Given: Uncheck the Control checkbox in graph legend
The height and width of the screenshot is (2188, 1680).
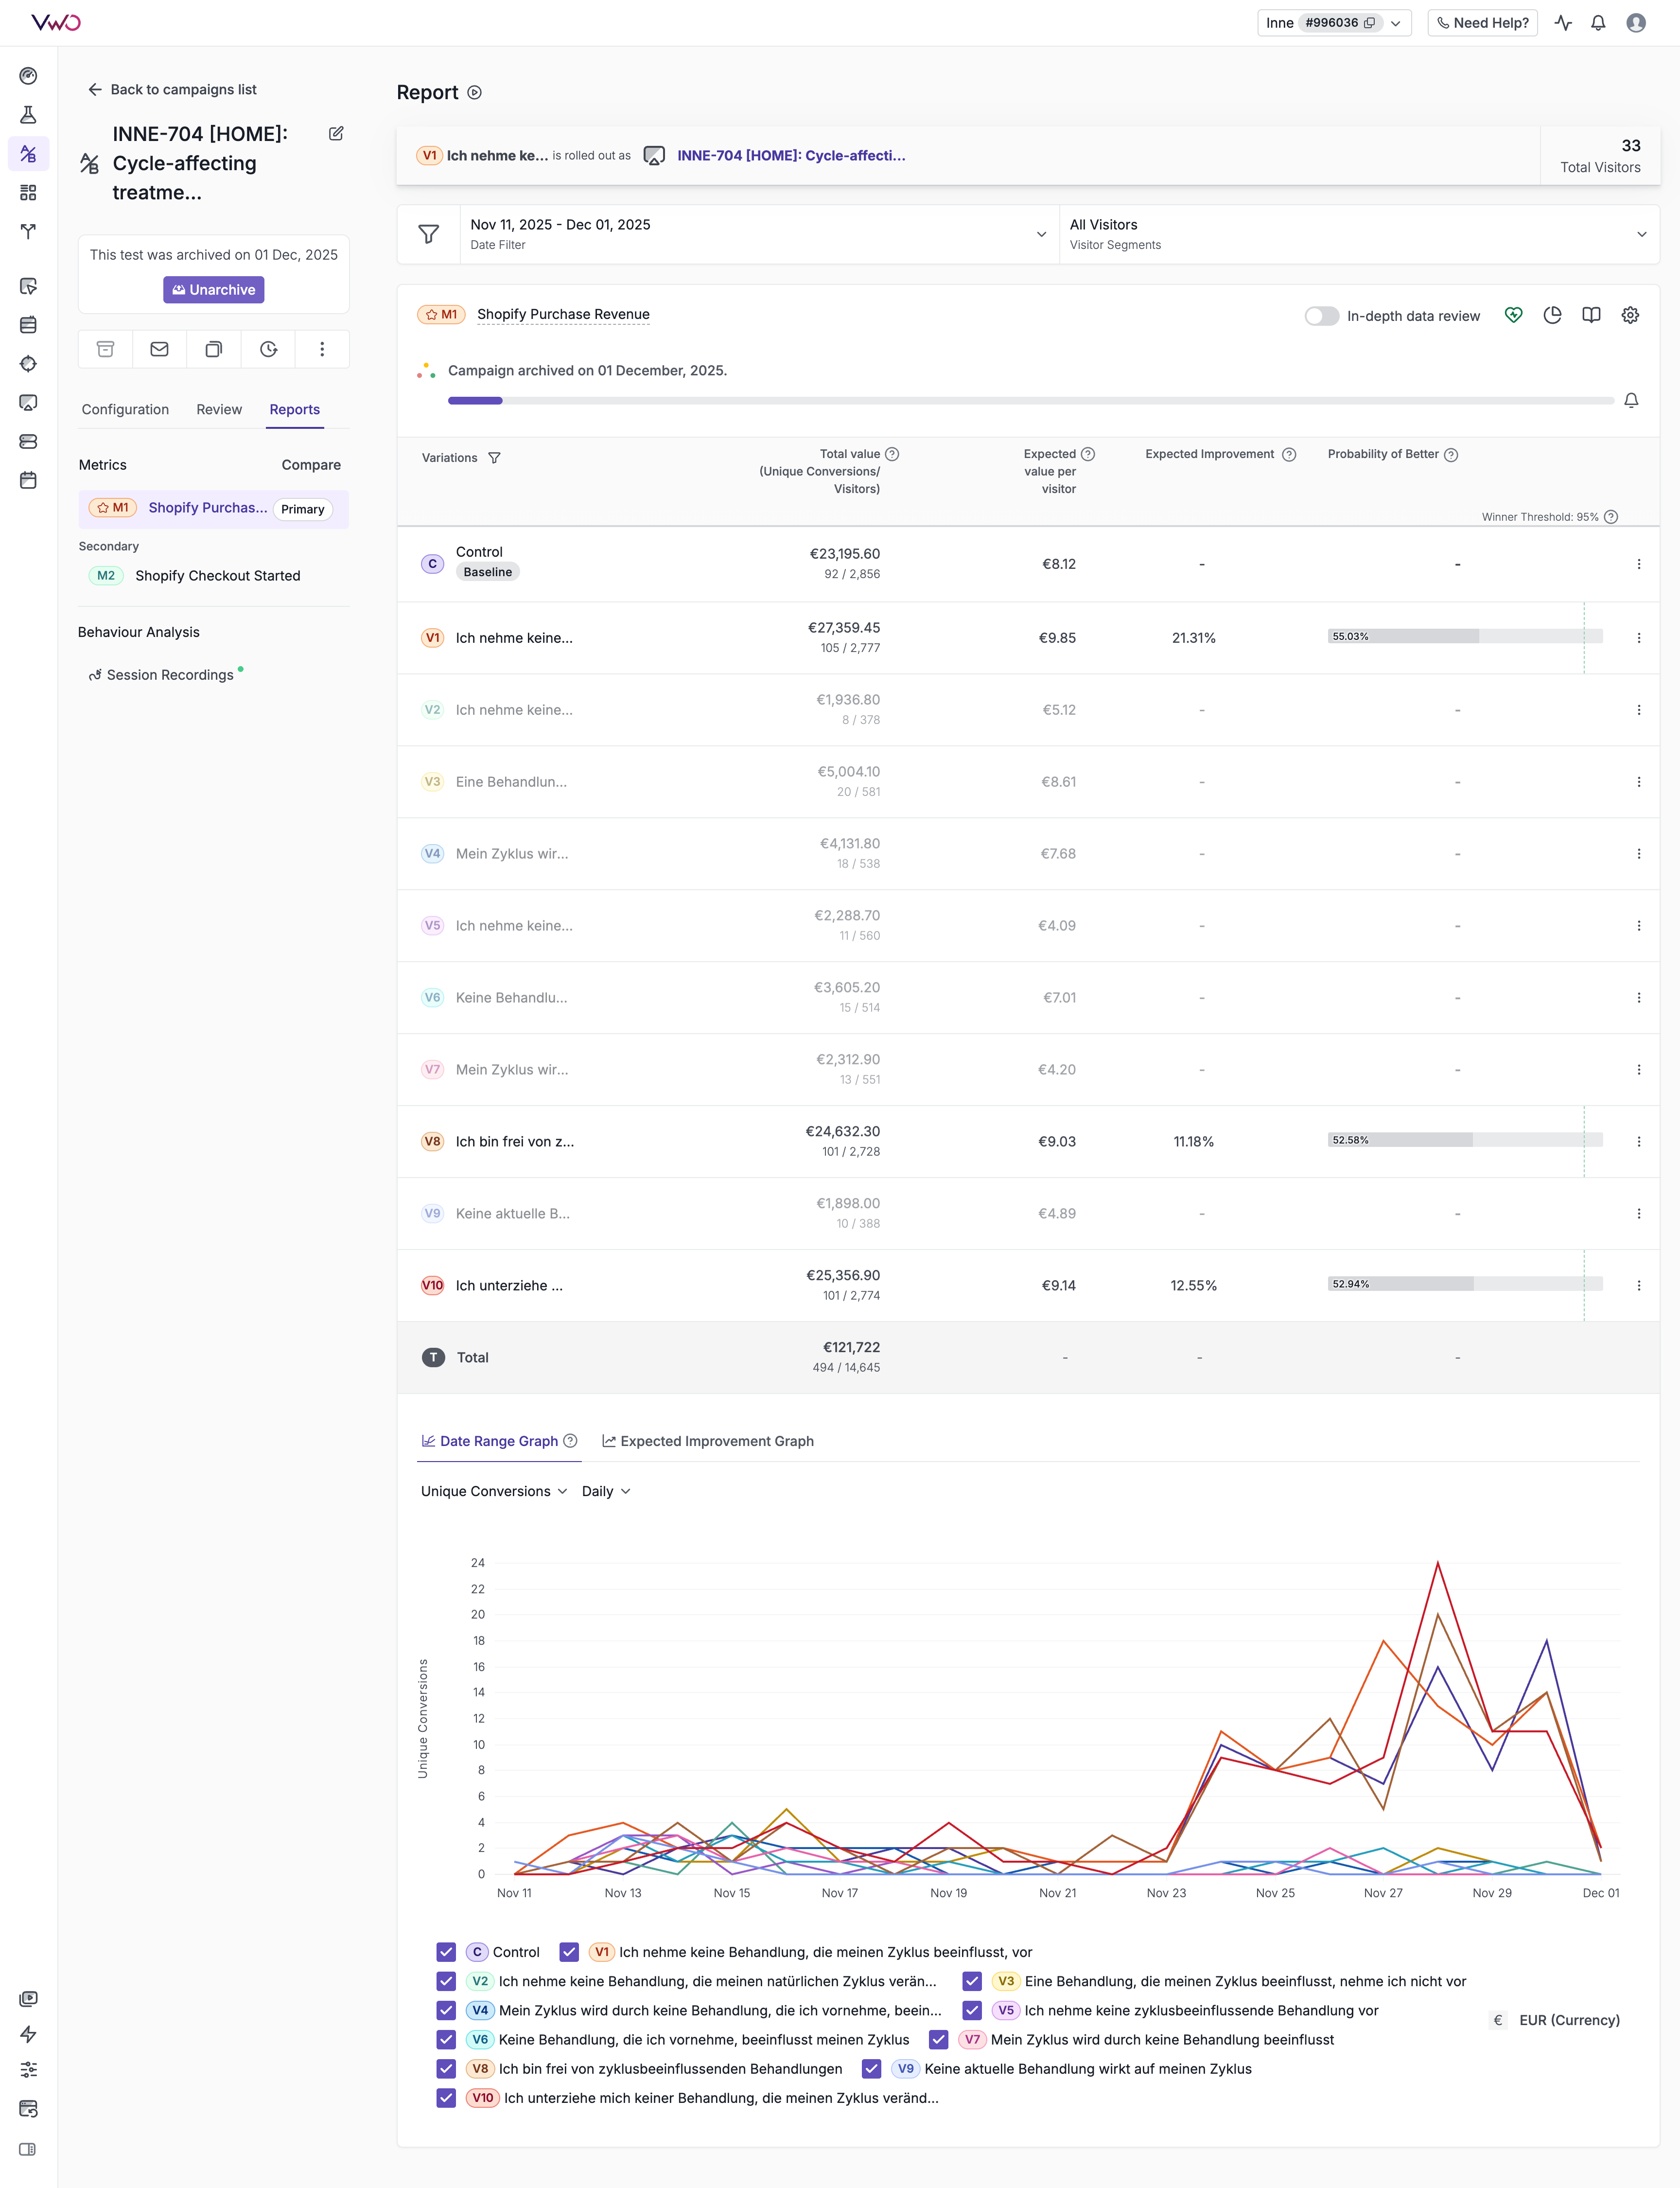Looking at the screenshot, I should coord(446,1952).
